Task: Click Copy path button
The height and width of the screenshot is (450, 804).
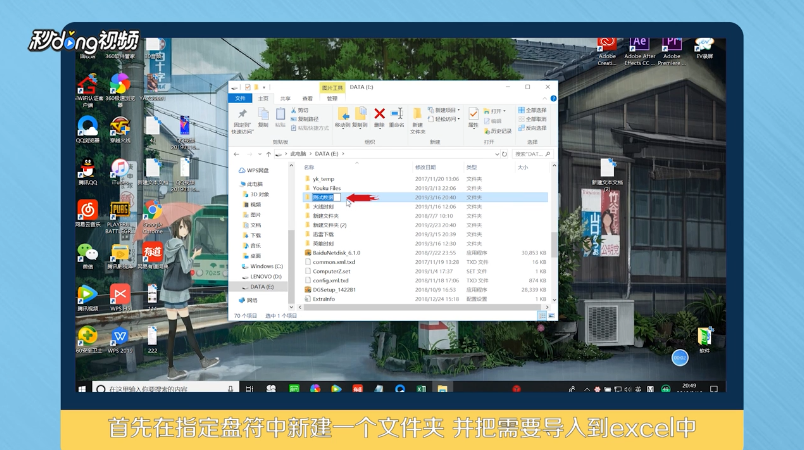Action: (x=305, y=119)
